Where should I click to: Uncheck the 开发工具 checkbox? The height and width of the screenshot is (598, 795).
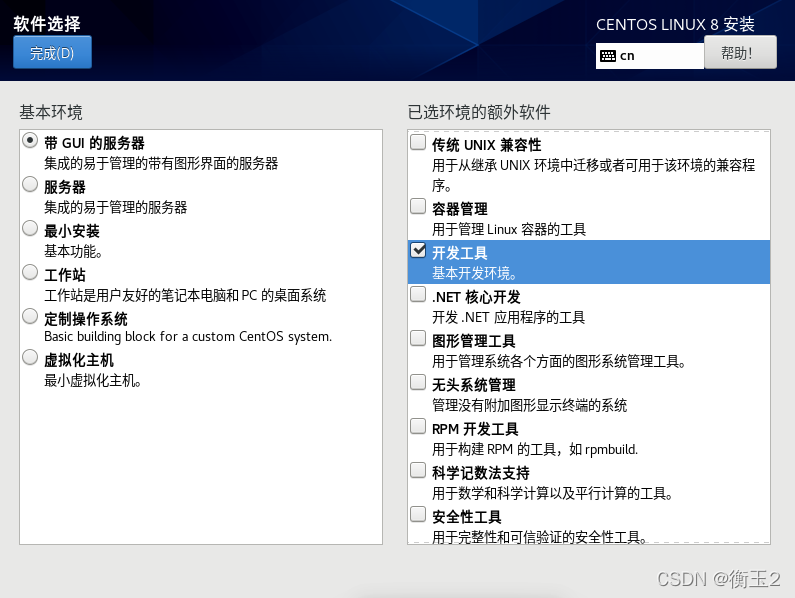[x=418, y=250]
